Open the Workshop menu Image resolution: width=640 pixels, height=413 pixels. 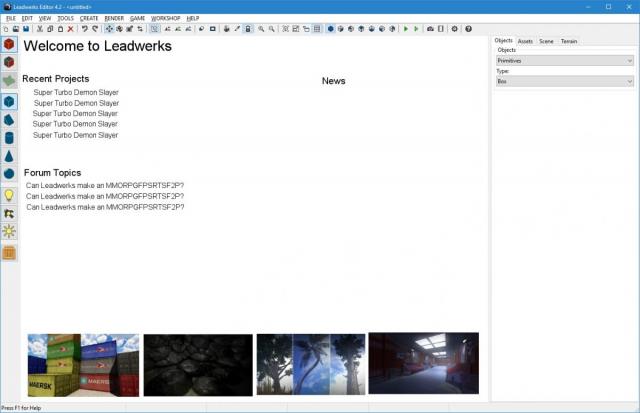point(166,18)
